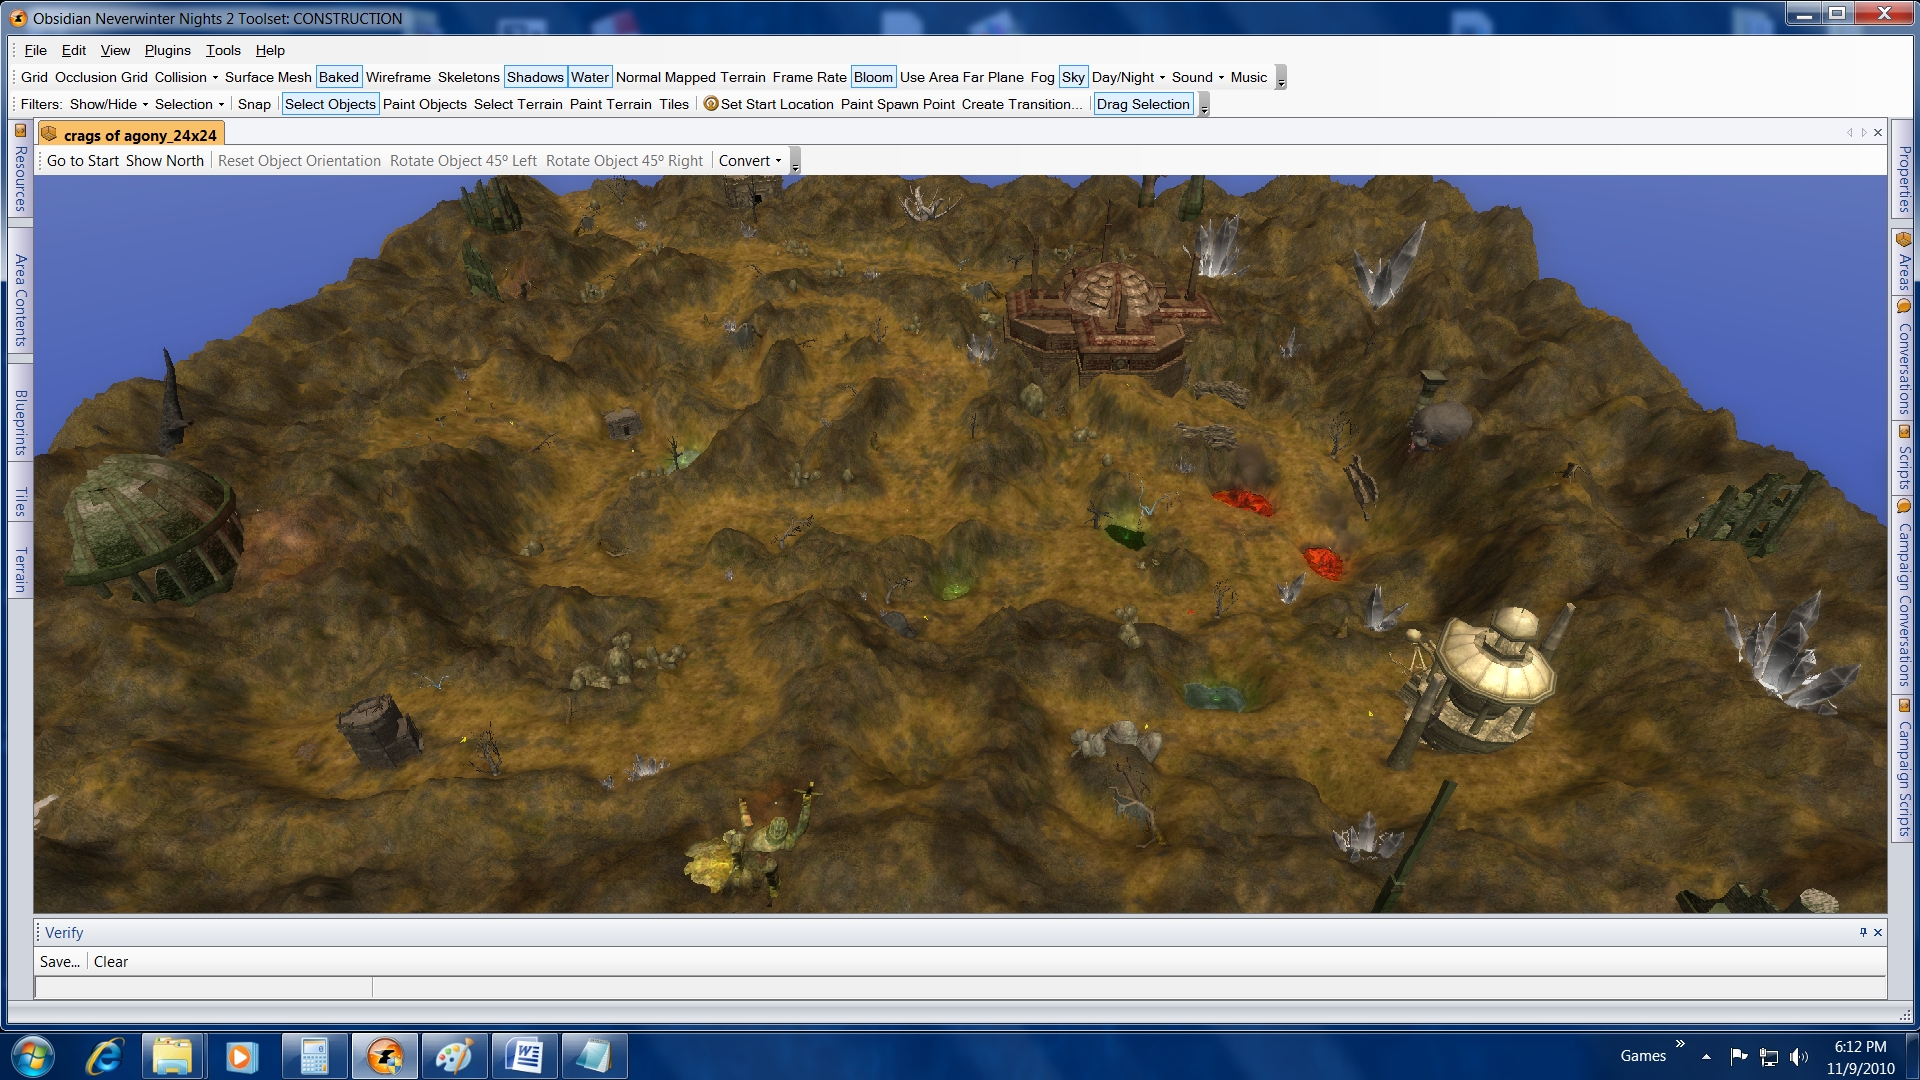Expand the Collision dropdown
The width and height of the screenshot is (1920, 1080).
pyautogui.click(x=186, y=77)
